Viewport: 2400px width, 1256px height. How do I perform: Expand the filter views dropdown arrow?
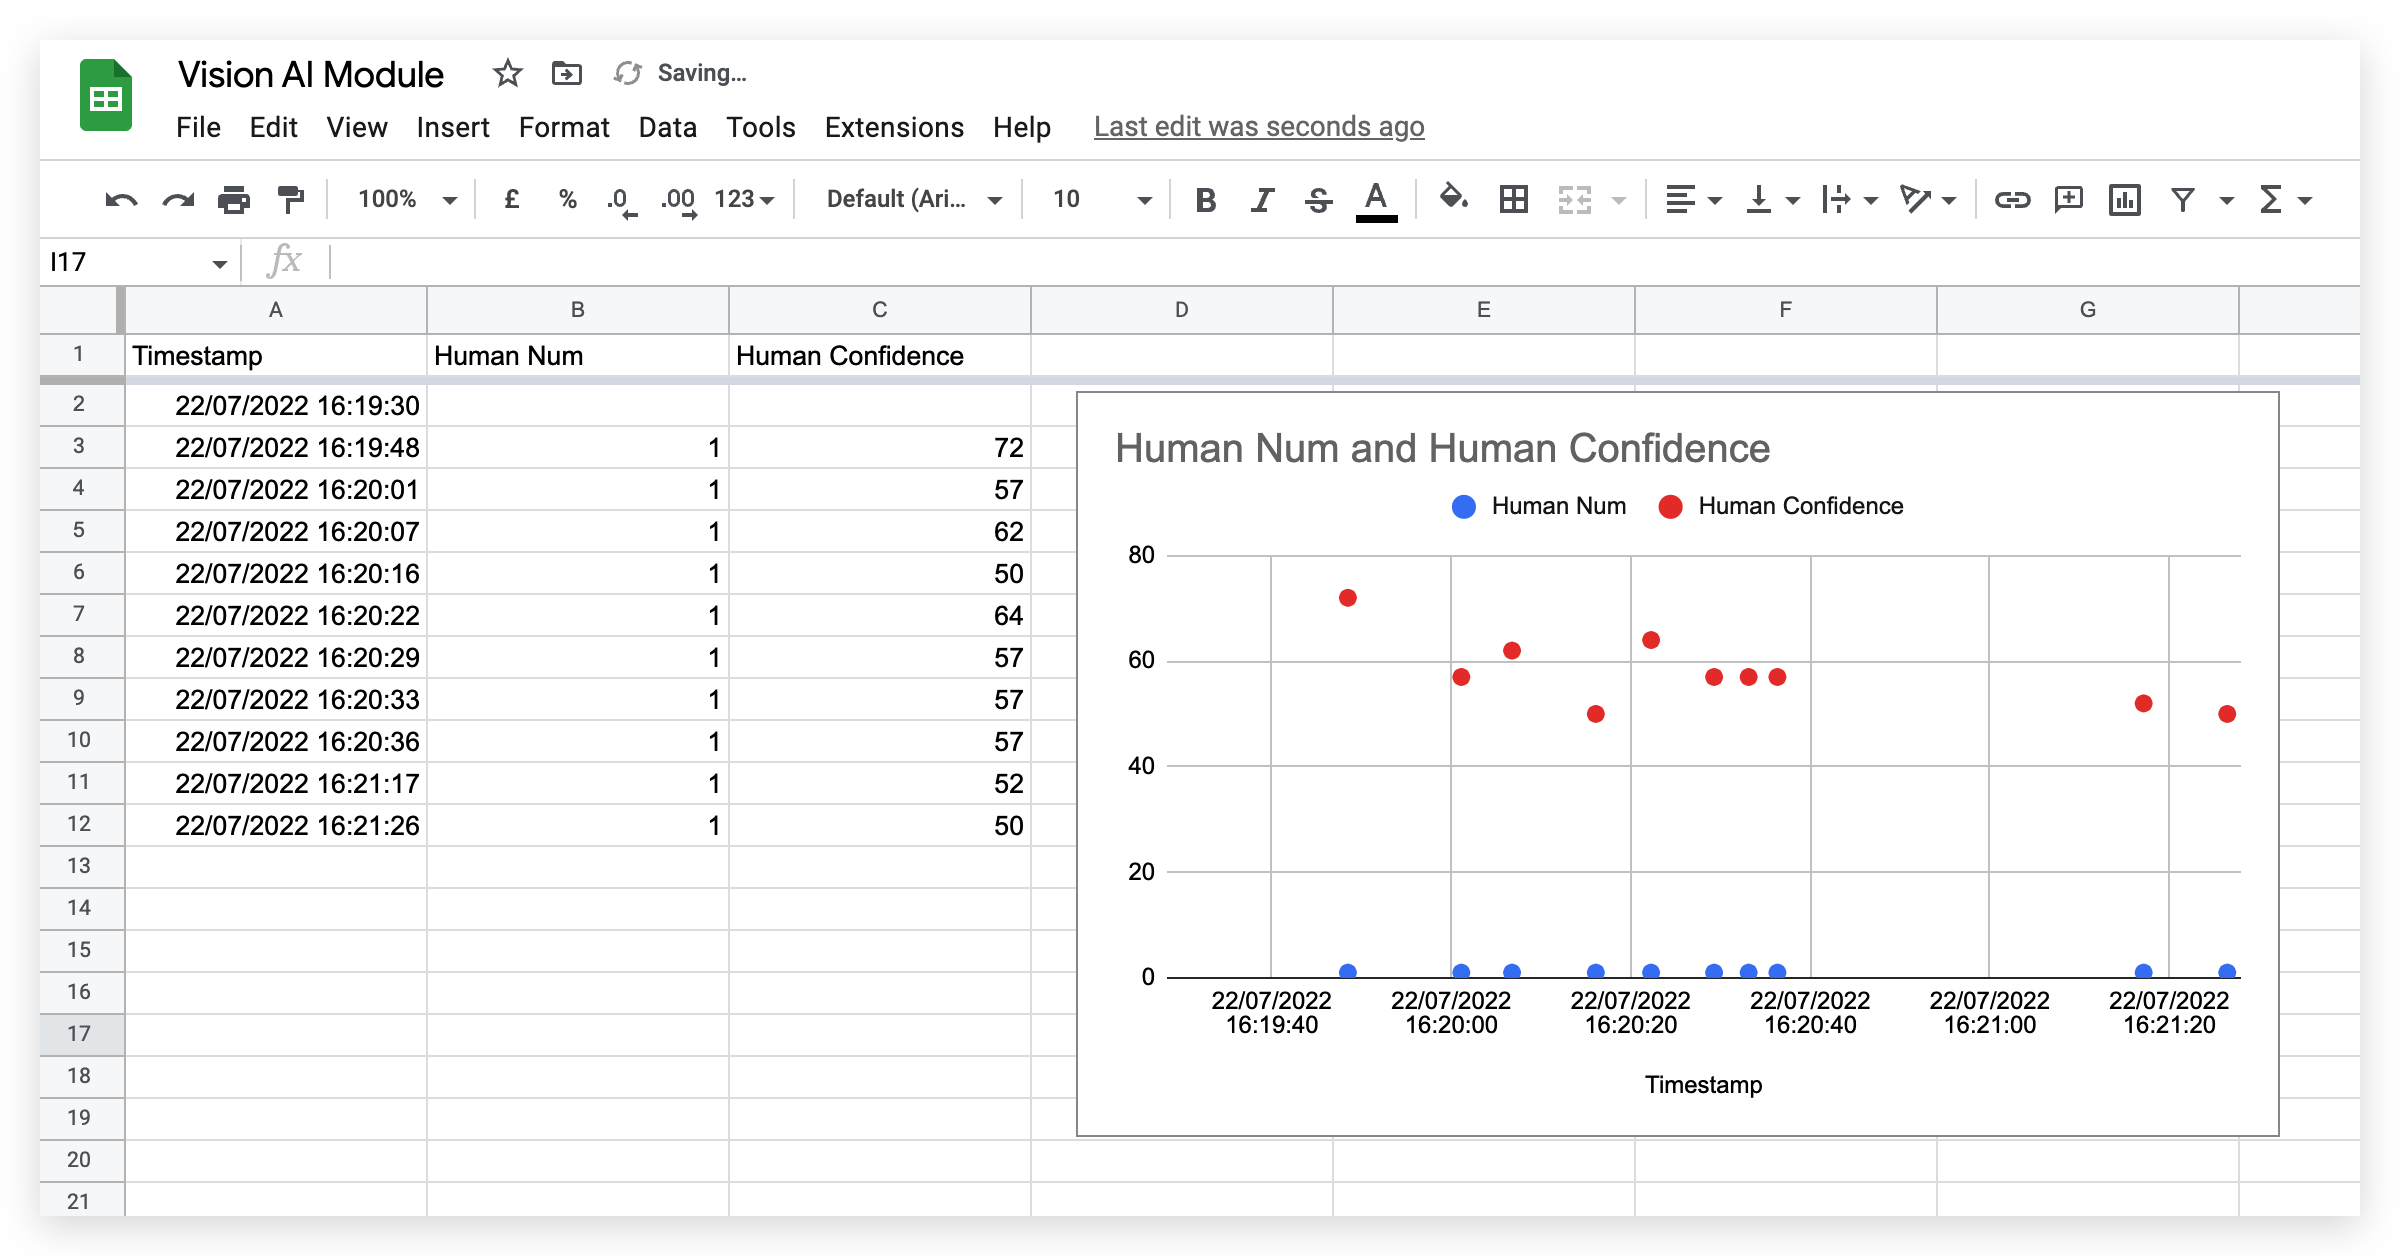[x=2227, y=201]
